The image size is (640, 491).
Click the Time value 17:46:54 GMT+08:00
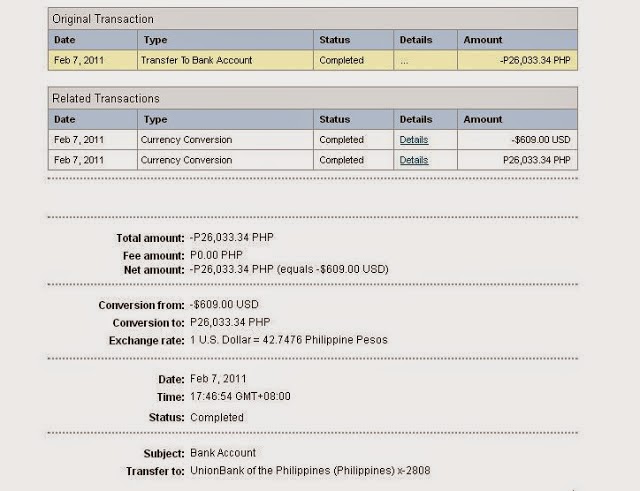click(240, 397)
